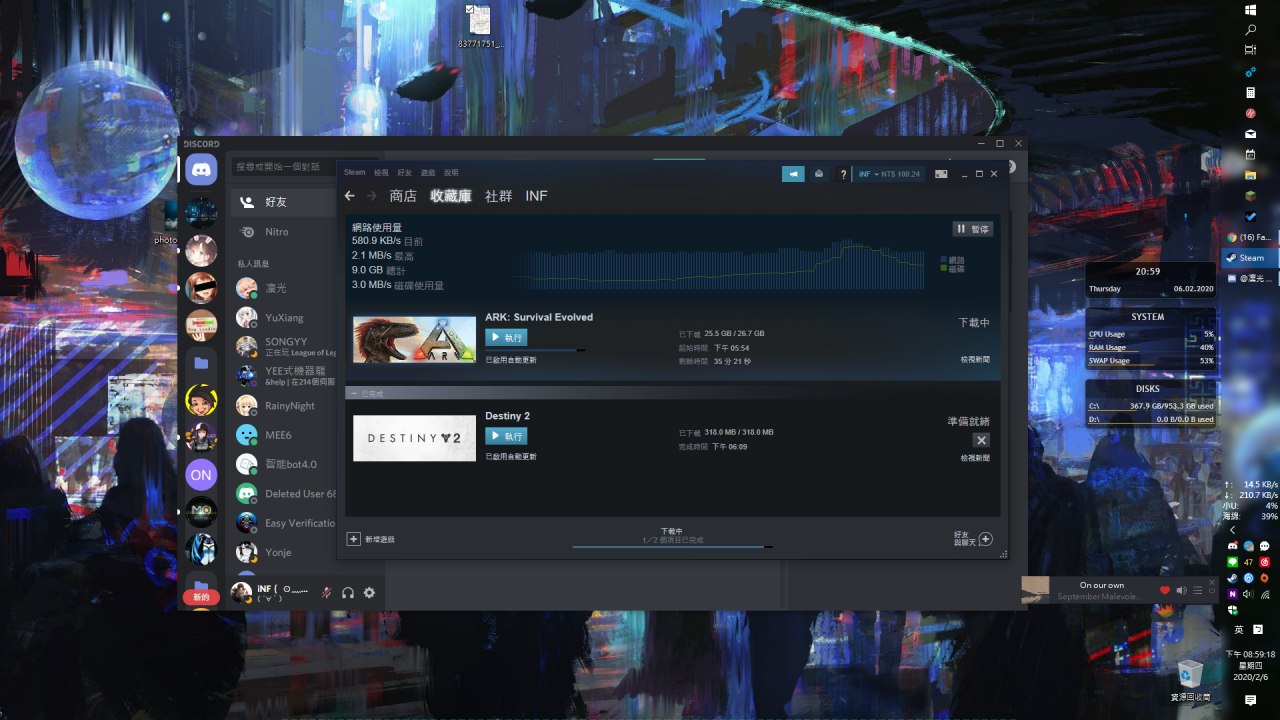Open the Discord server folder icon
Screen dimensions: 1280x720
coord(201,363)
